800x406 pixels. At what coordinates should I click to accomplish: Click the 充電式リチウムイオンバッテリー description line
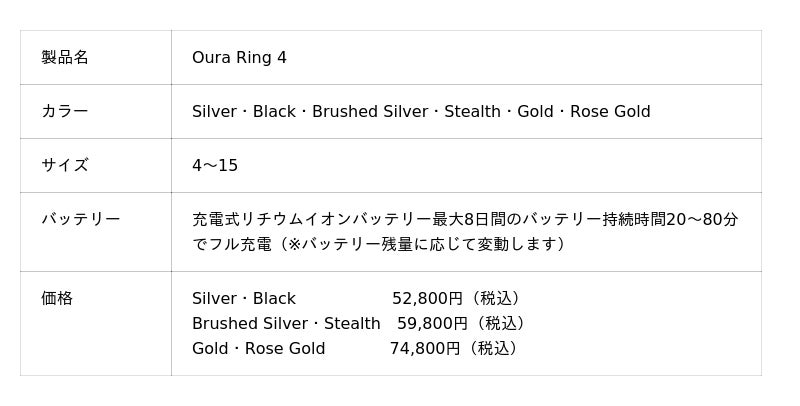tap(465, 220)
